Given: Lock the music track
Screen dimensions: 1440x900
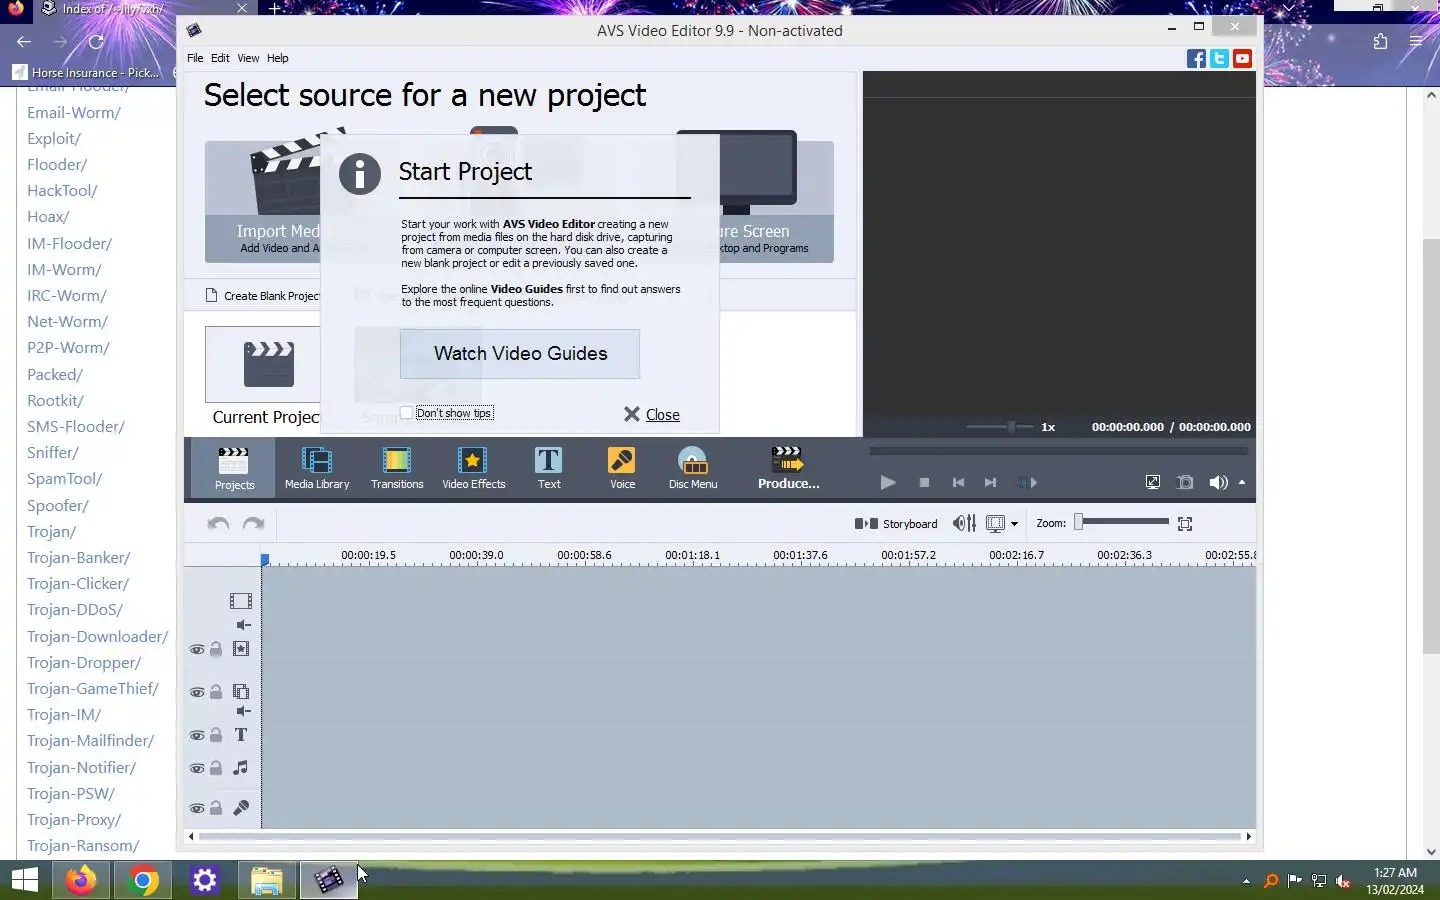Looking at the screenshot, I should [216, 768].
